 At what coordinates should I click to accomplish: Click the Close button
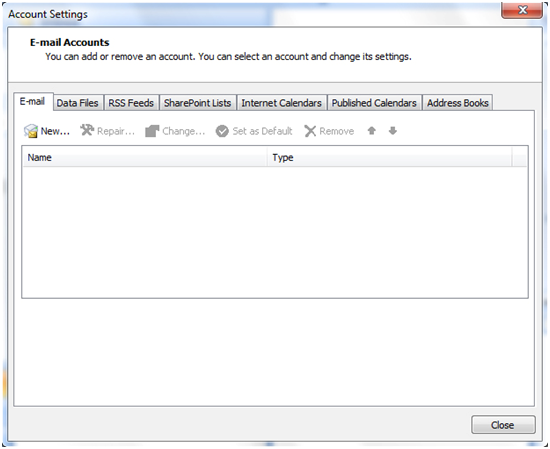[503, 425]
